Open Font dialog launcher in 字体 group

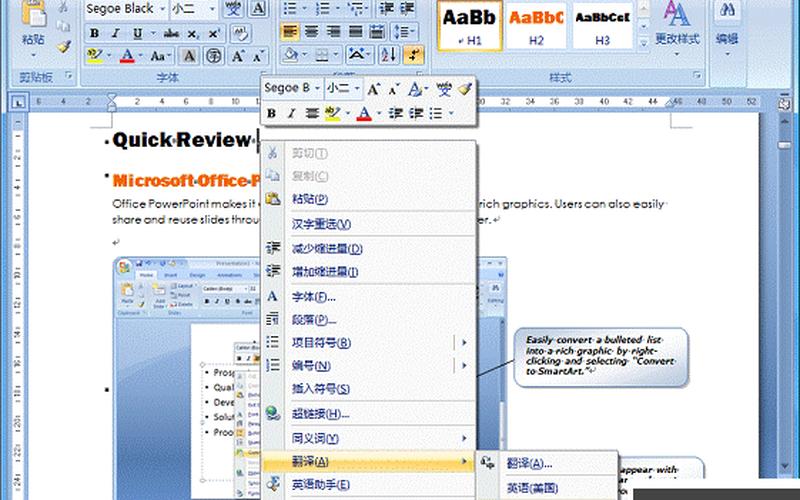tap(265, 75)
